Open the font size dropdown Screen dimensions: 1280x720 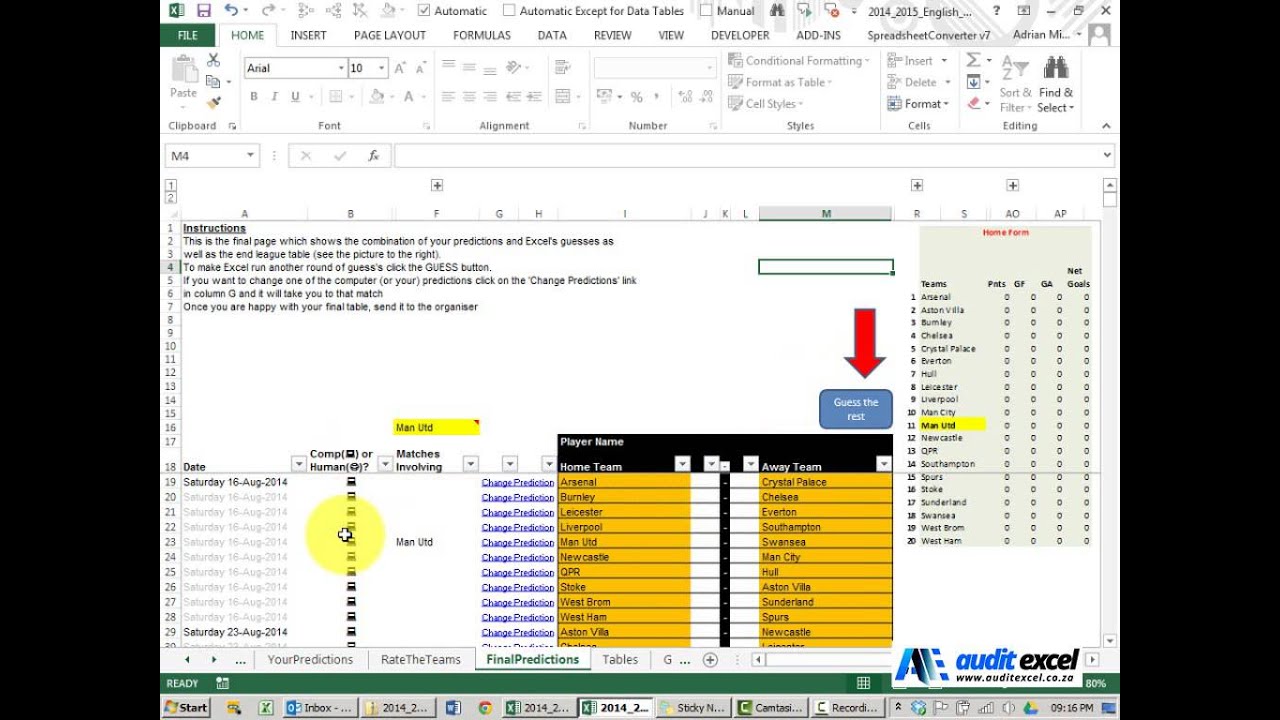pyautogui.click(x=382, y=68)
